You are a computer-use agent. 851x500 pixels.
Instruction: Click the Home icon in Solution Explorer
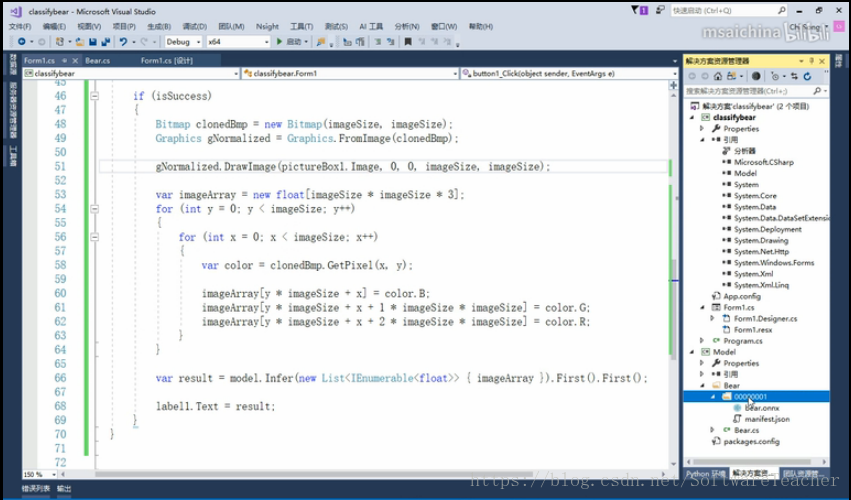[717, 77]
